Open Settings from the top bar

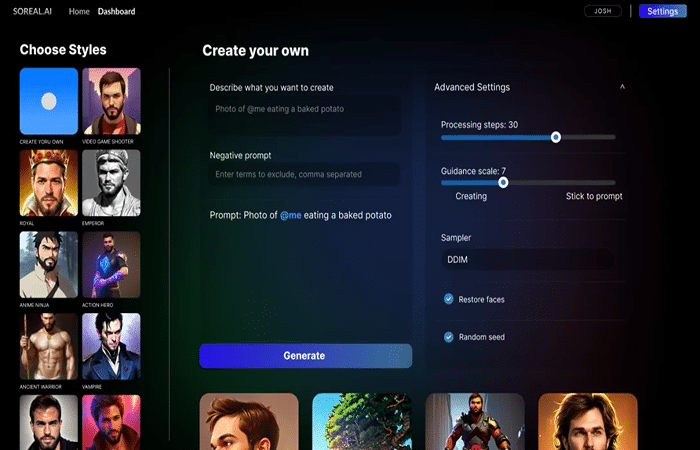[x=662, y=11]
